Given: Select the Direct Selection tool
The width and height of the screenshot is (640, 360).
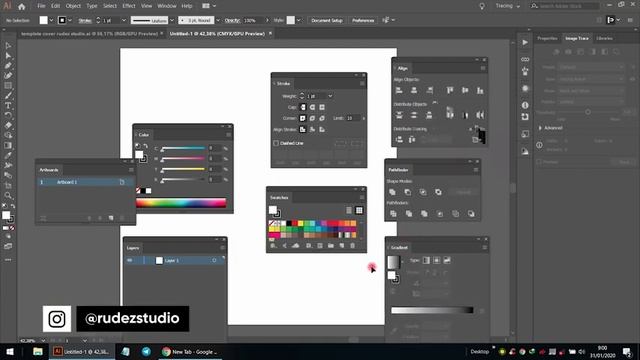Looking at the screenshot, I should click(x=8, y=56).
